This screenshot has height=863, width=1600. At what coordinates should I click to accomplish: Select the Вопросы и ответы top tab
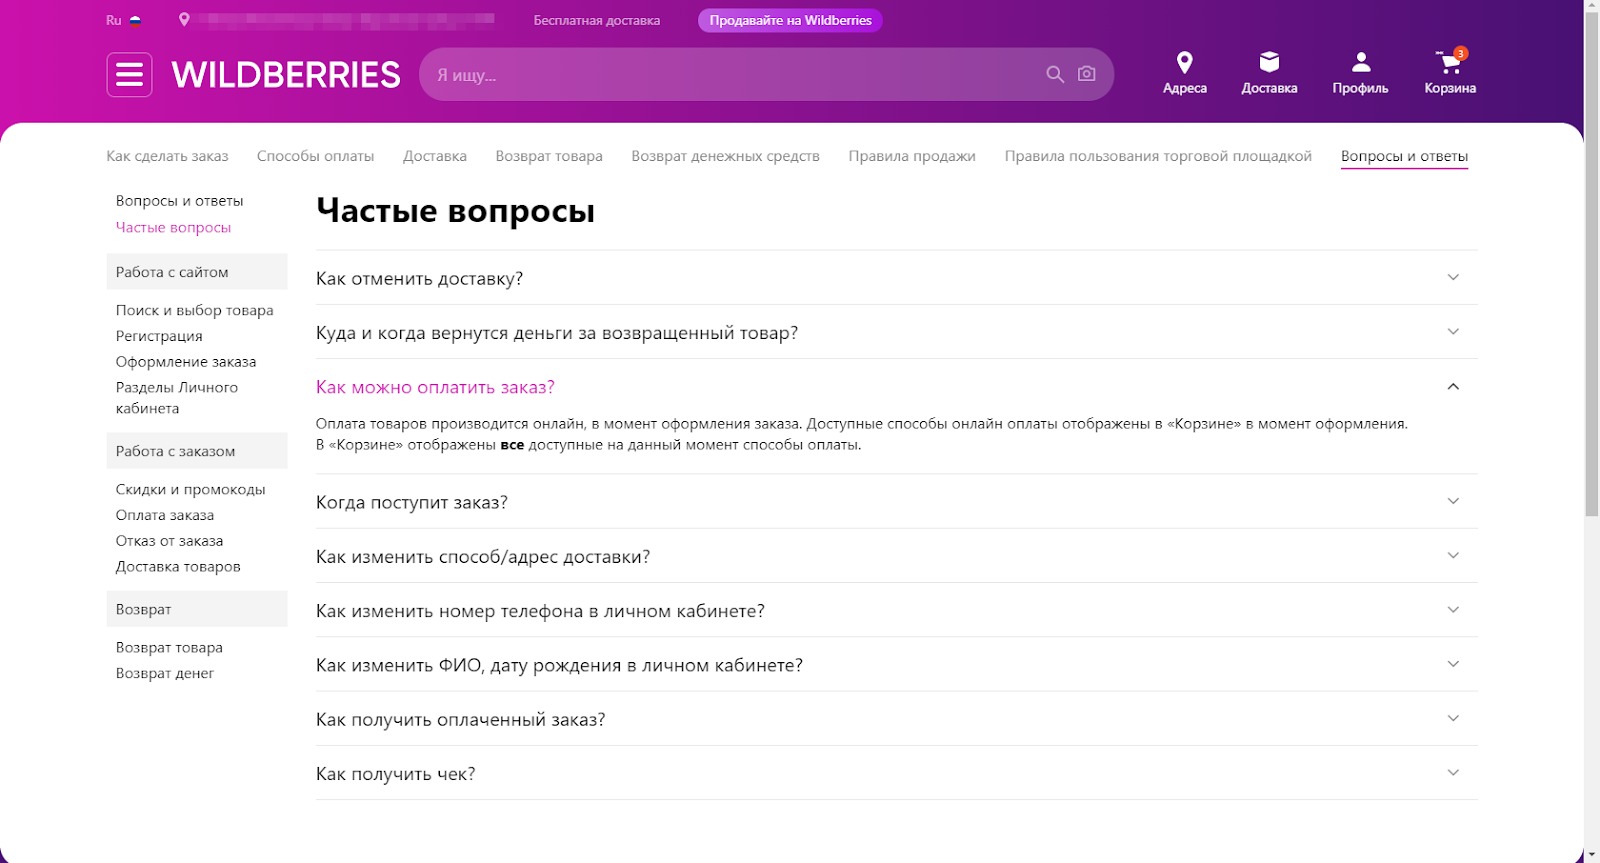tap(1404, 156)
